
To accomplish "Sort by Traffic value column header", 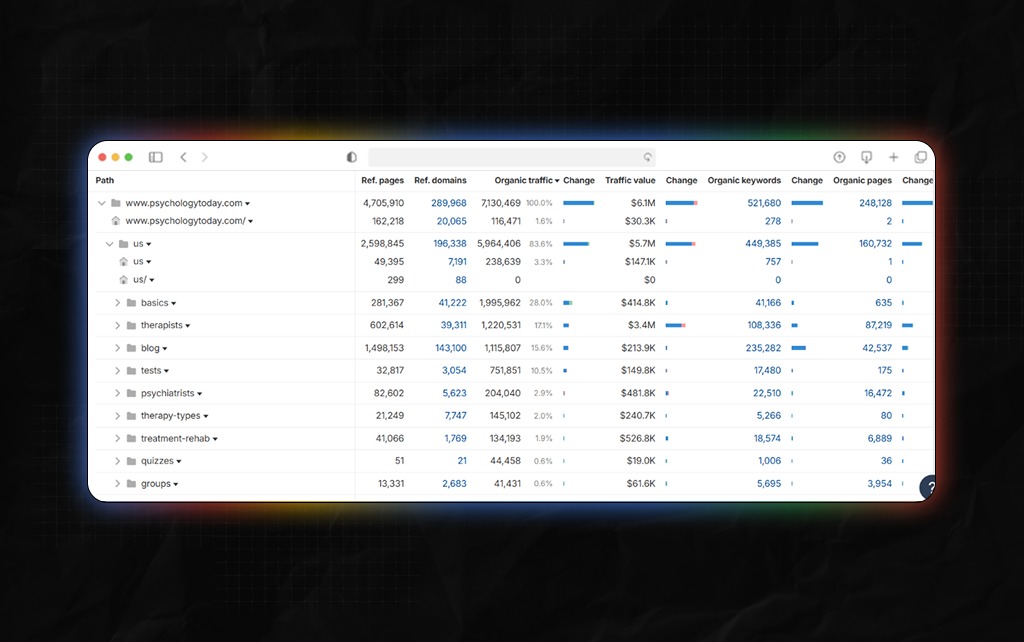I will (x=630, y=180).
